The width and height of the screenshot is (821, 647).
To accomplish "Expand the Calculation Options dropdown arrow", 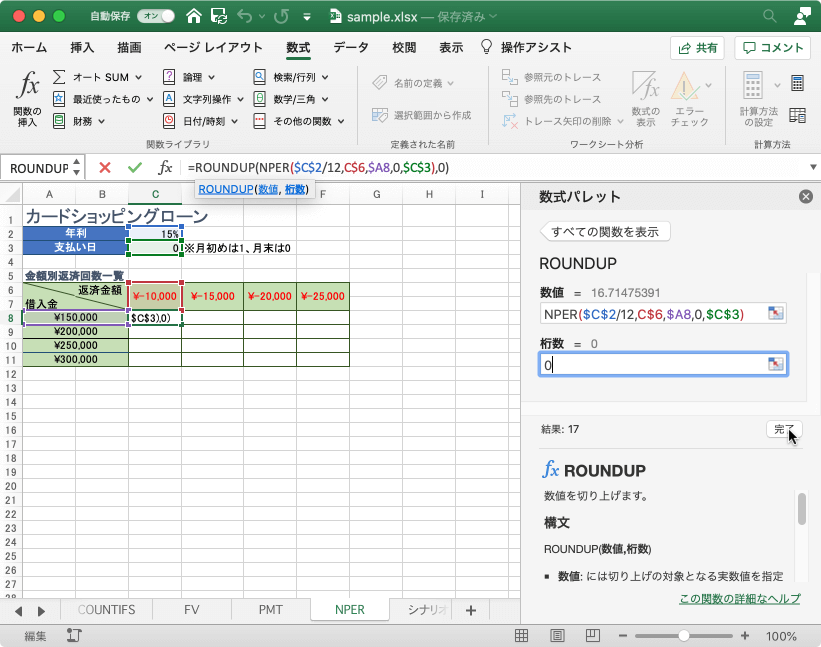I will (777, 85).
